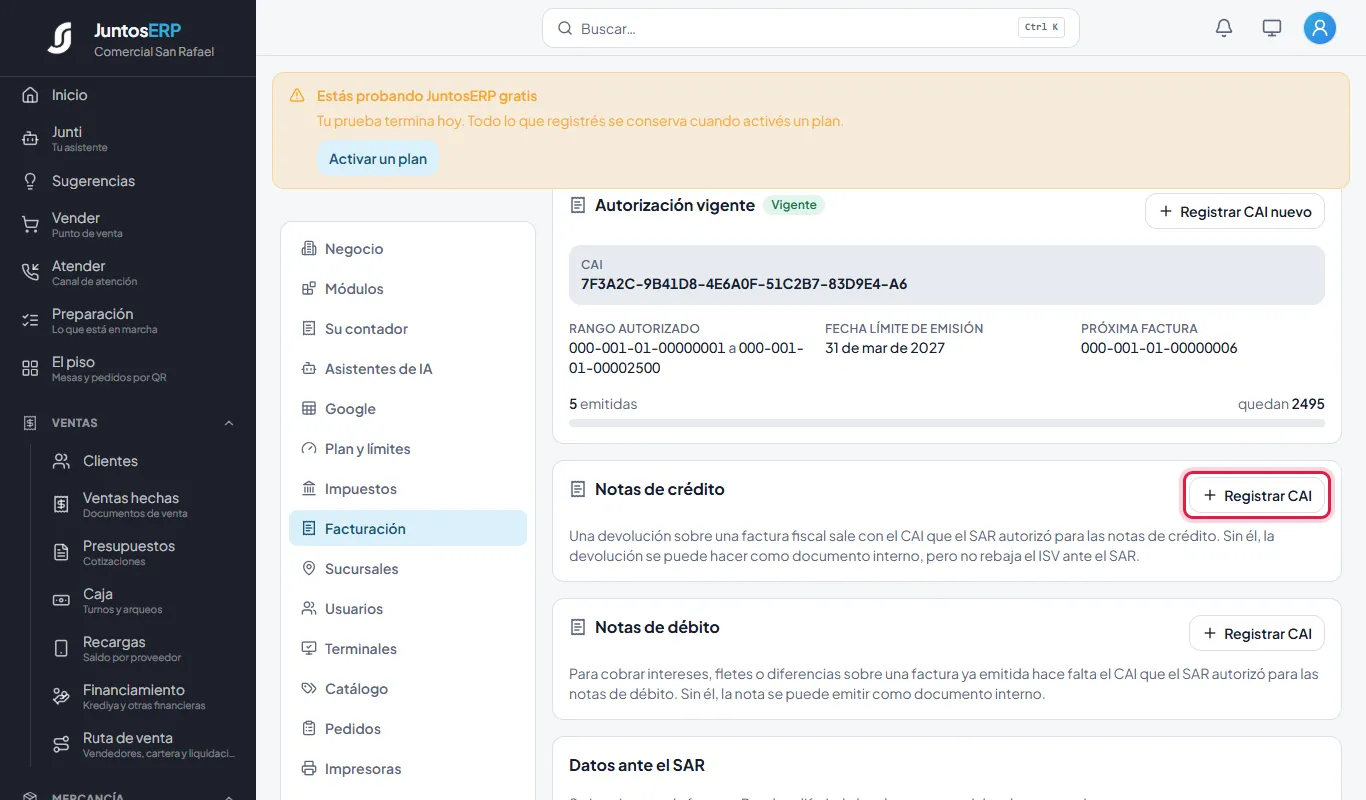This screenshot has height=800, width=1366.
Task: Click the Ruta de venta route icon
Action: [61, 745]
